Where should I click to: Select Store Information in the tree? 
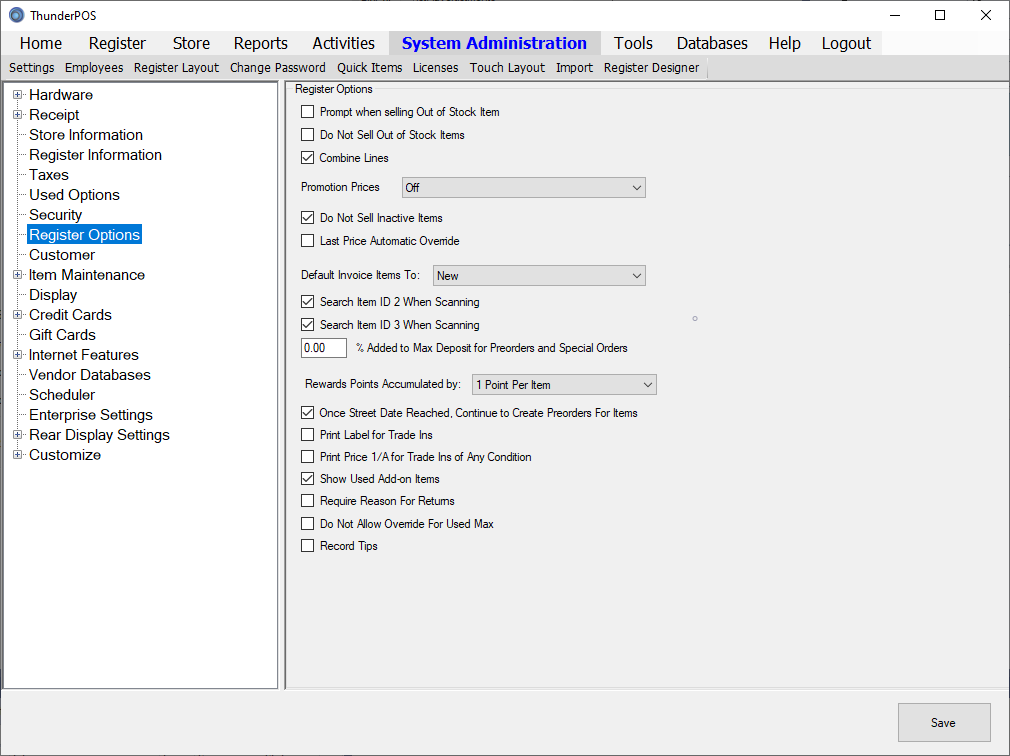pos(86,135)
